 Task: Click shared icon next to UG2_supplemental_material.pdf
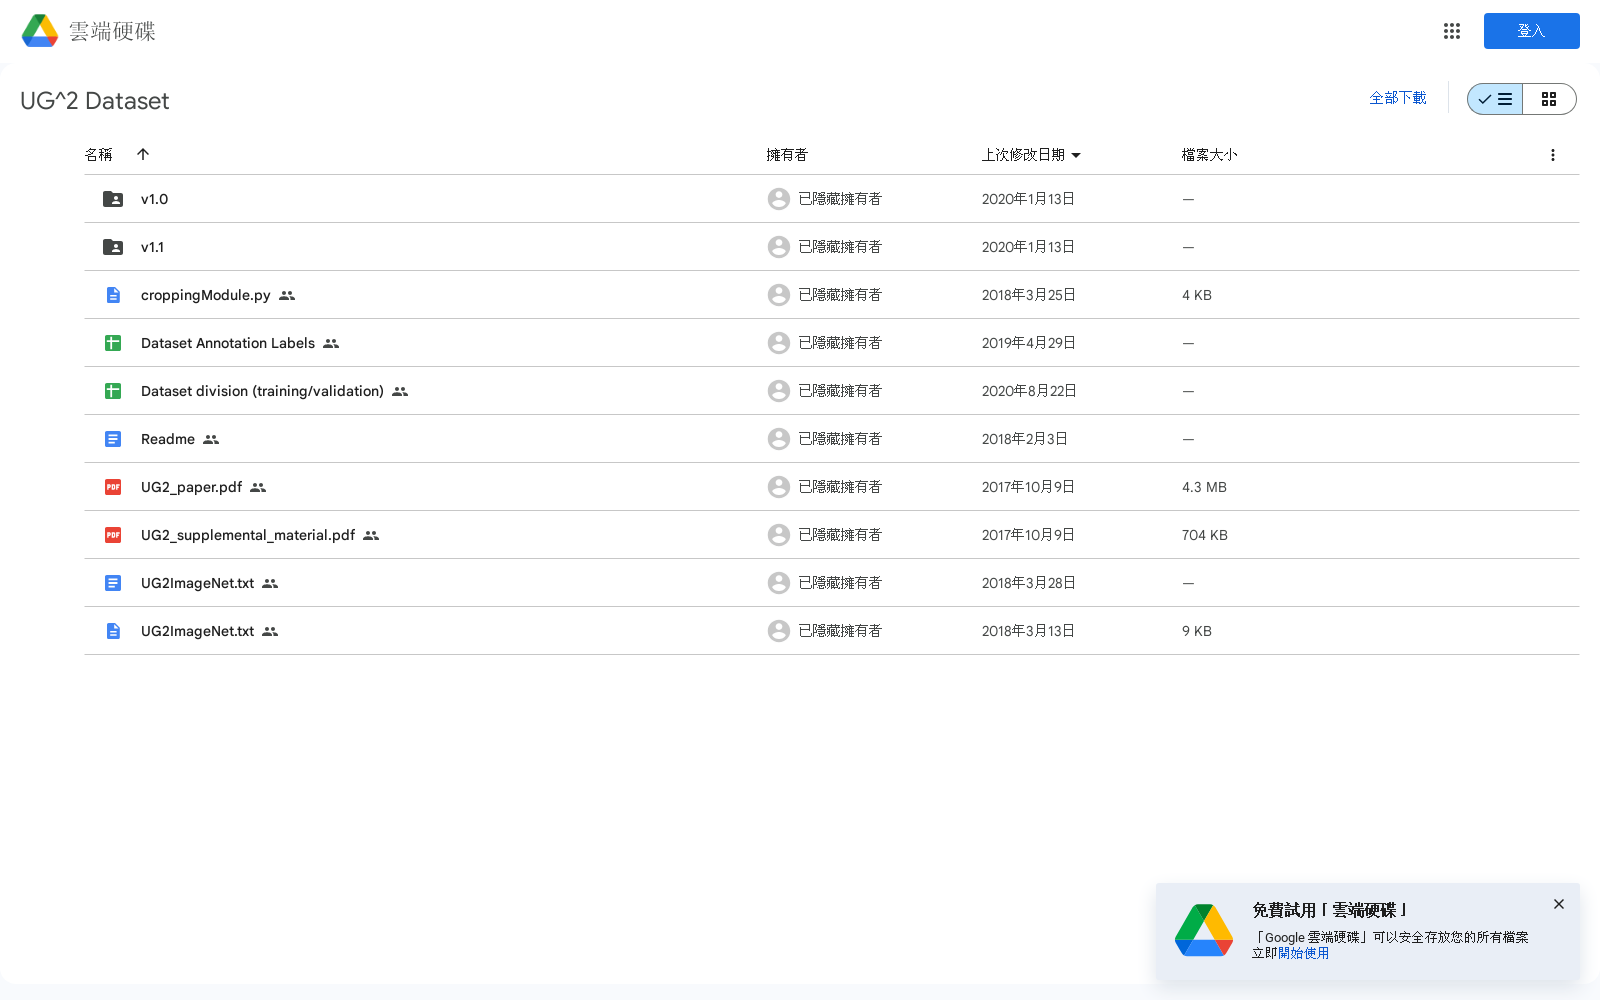(371, 535)
